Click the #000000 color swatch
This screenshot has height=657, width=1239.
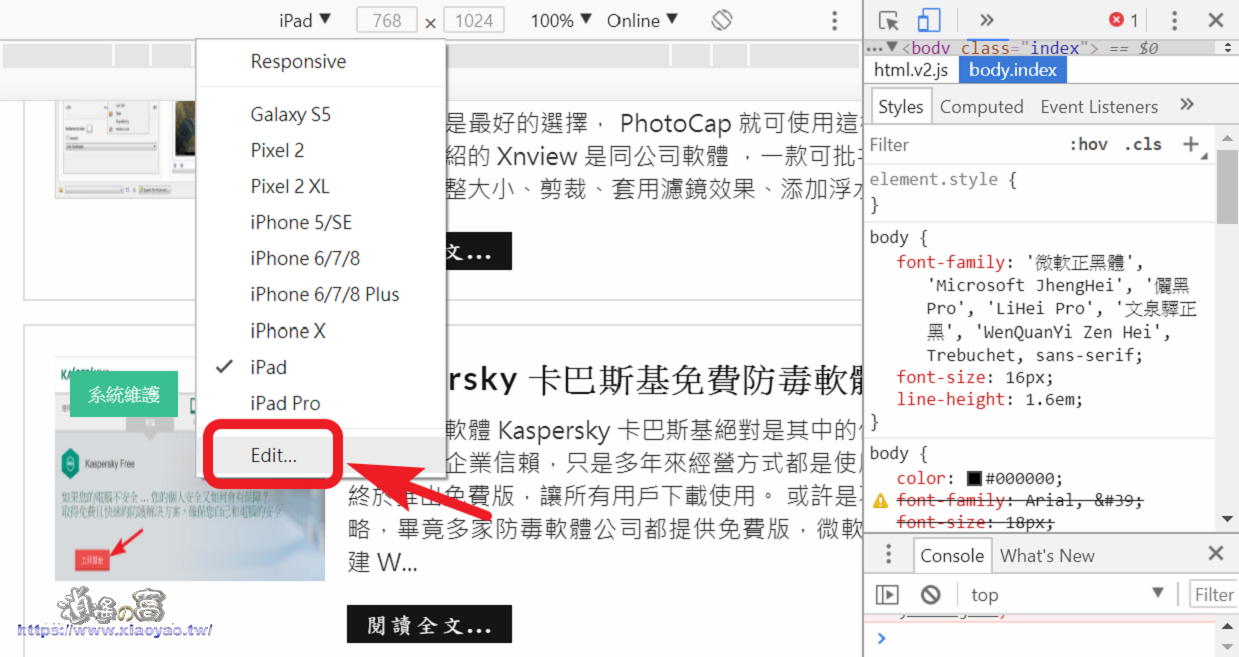click(974, 479)
